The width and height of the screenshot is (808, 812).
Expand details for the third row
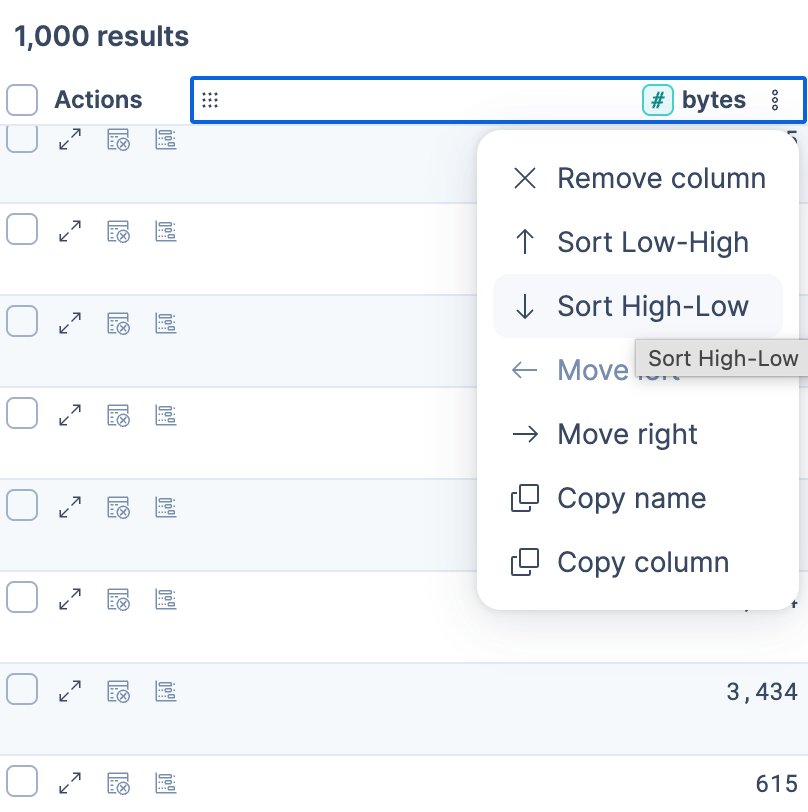pos(70,323)
